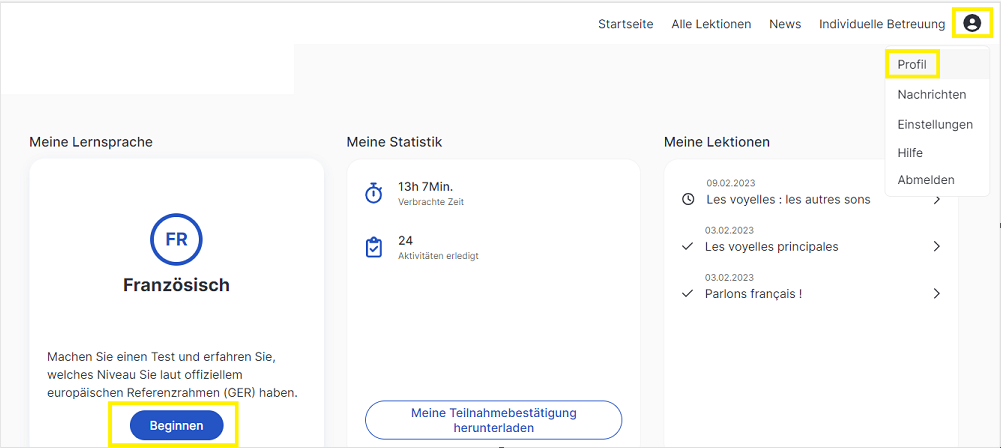Screen dimensions: 1001x448
Task: Expand chevron for Parlons français ! lesson
Action: pos(937,294)
